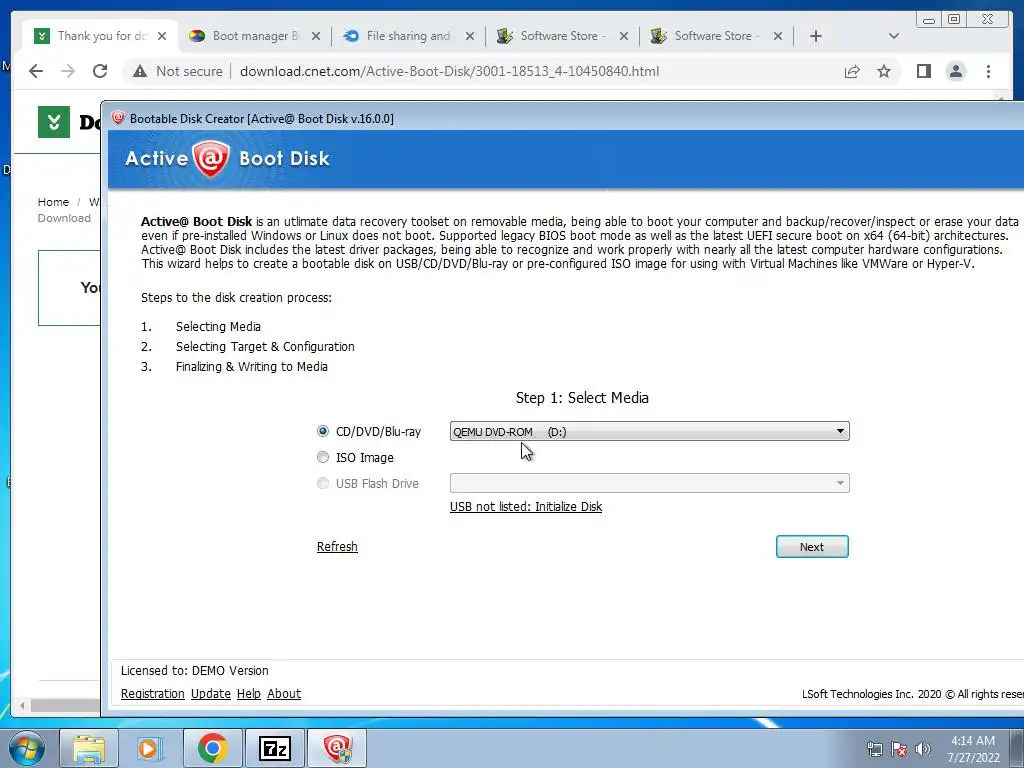Click the taskbar clock showing 4:14 AM

pyautogui.click(x=973, y=749)
